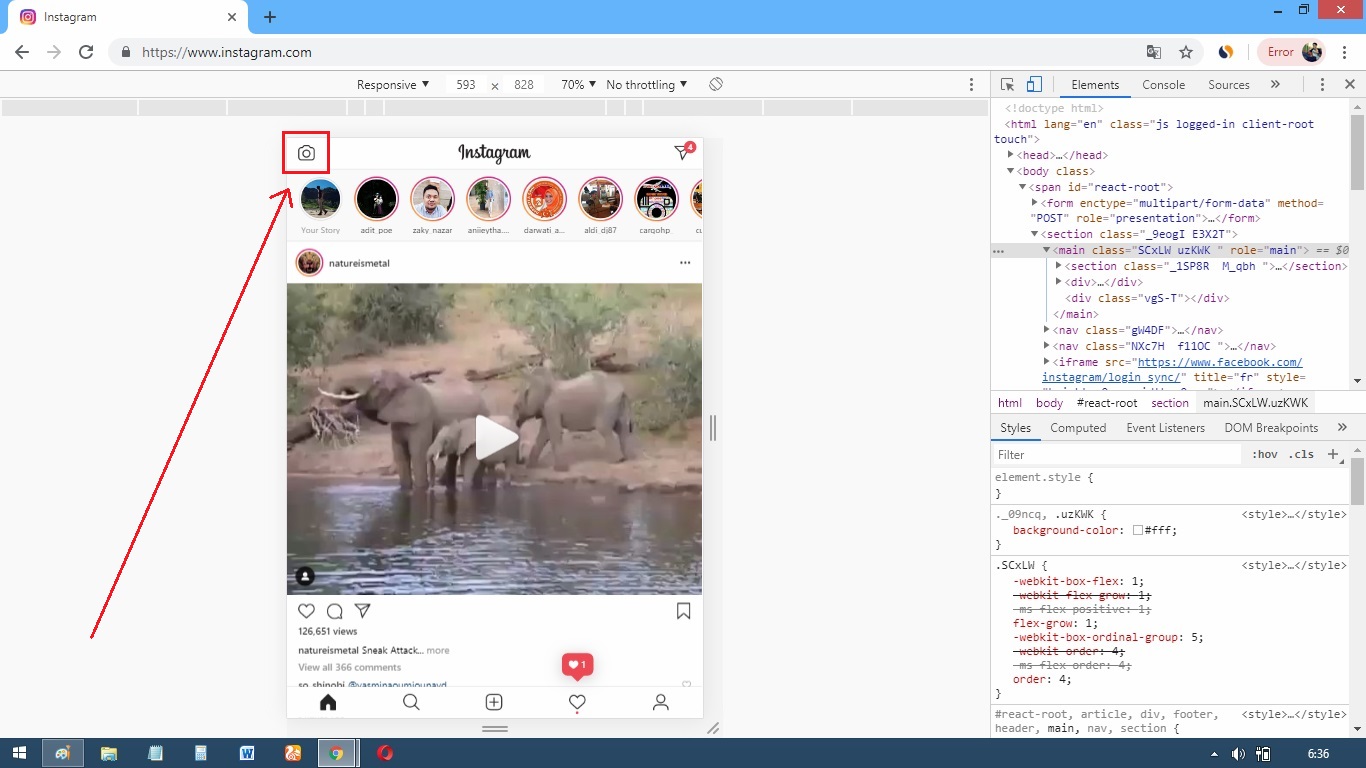Screen dimensions: 1366x768
Task: Reload the Instagram page
Action: click(86, 52)
